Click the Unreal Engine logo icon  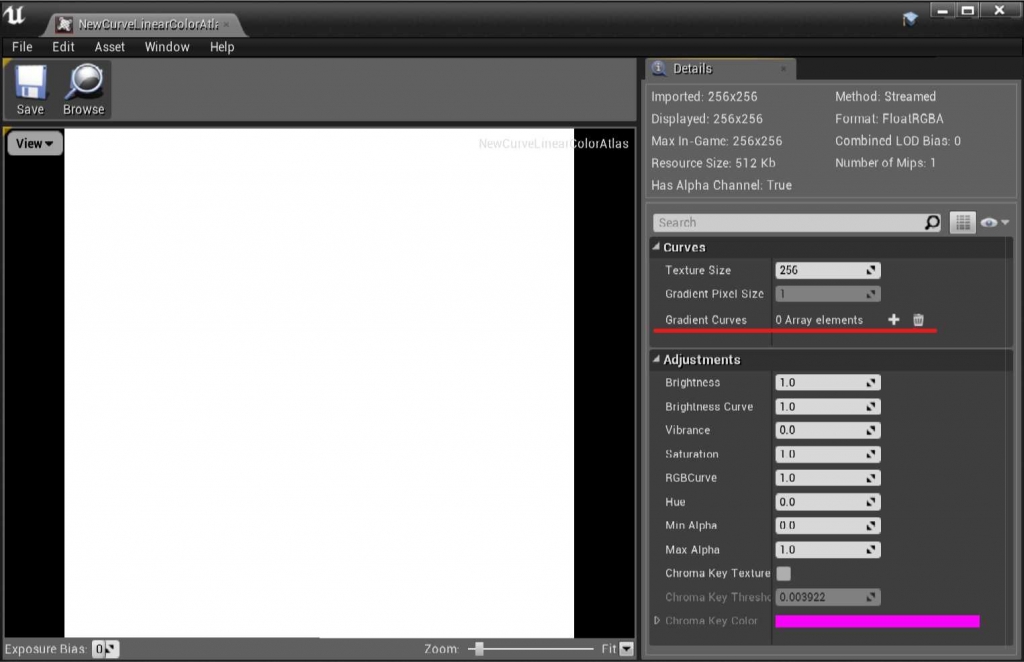tap(14, 16)
